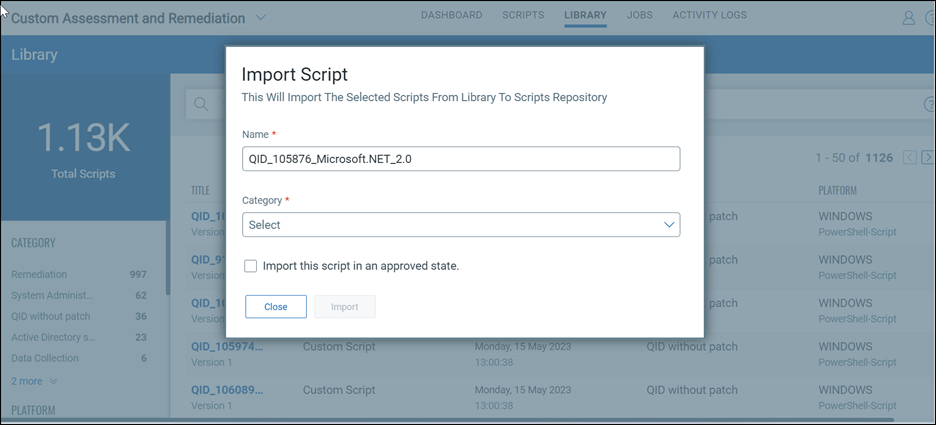
Task: Go to the Jobs tab
Action: tap(639, 16)
